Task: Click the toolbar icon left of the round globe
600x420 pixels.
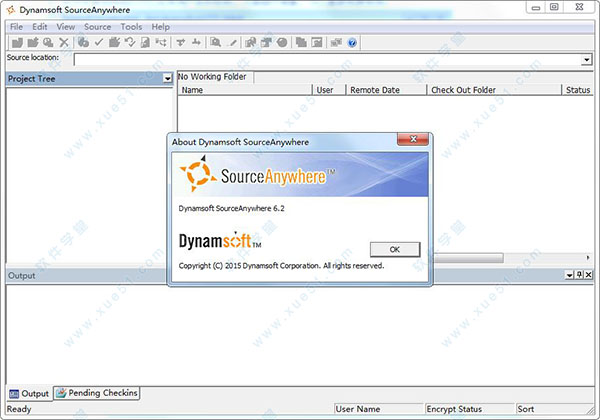Action: point(266,42)
